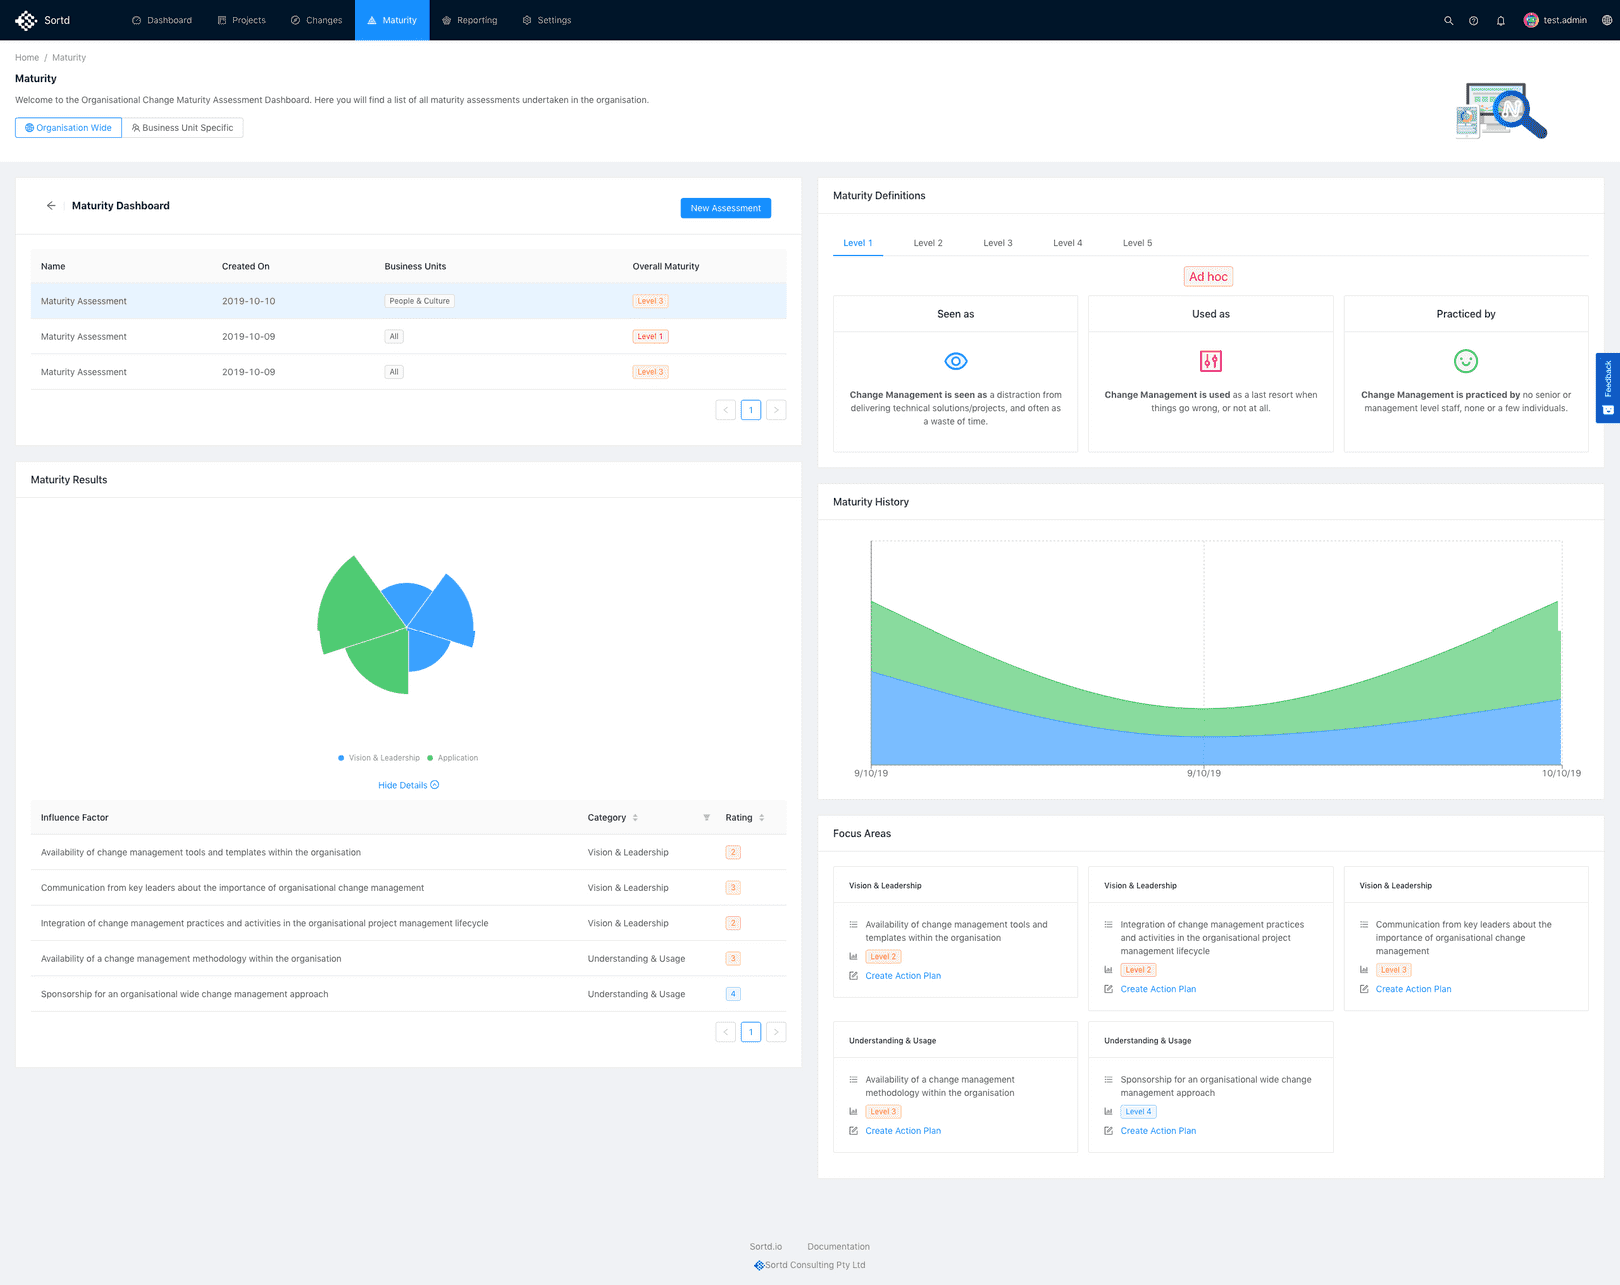This screenshot has width=1620, height=1285.
Task: Click the language globe icon
Action: pyautogui.click(x=1606, y=21)
